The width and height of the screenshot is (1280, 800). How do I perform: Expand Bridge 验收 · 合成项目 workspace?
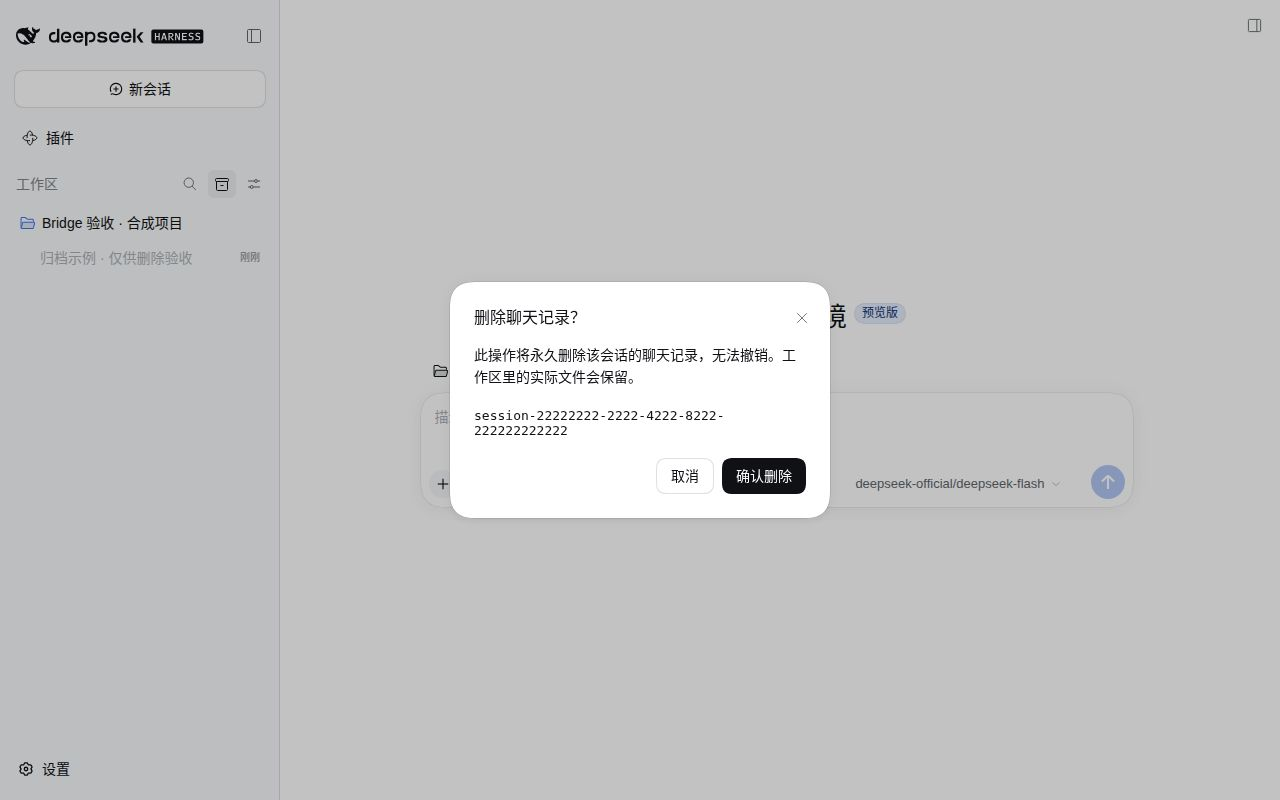(140, 223)
